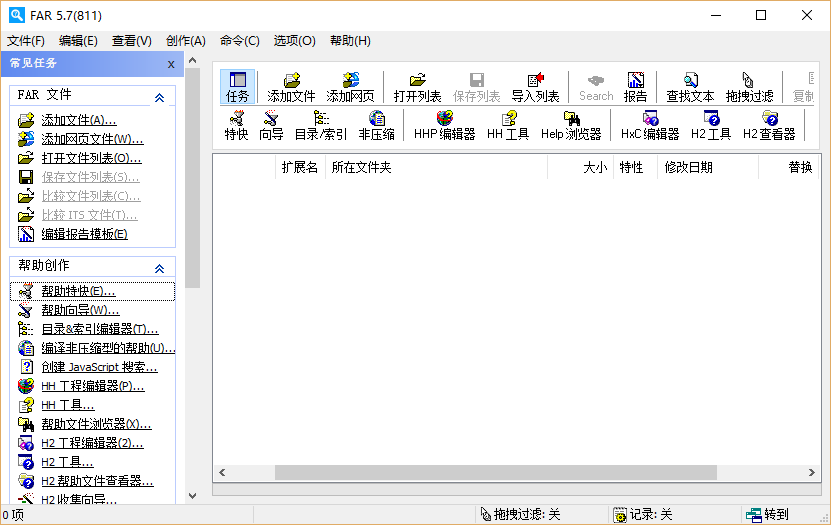Open HH 工程编辑器(P)... link
Image resolution: width=831 pixels, height=525 pixels.
(x=93, y=386)
